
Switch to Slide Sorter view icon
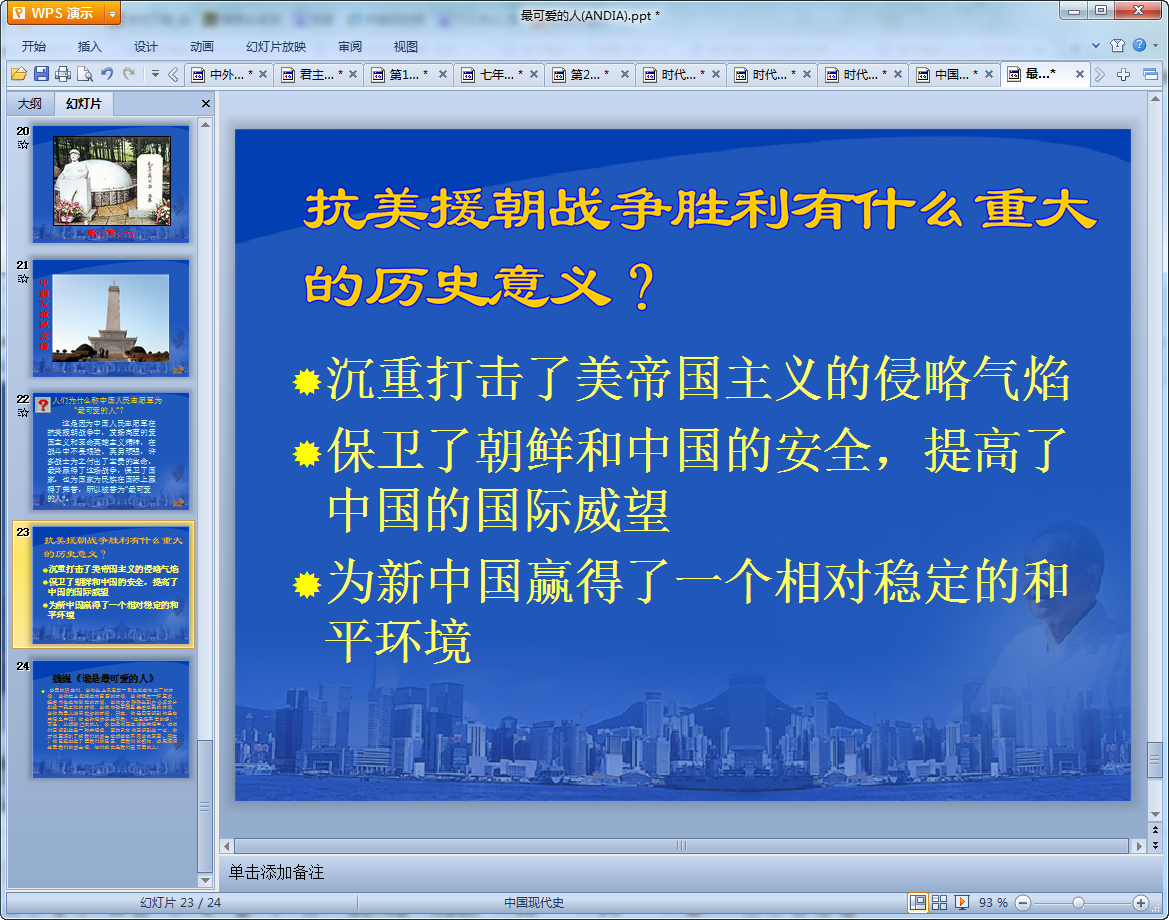(939, 903)
